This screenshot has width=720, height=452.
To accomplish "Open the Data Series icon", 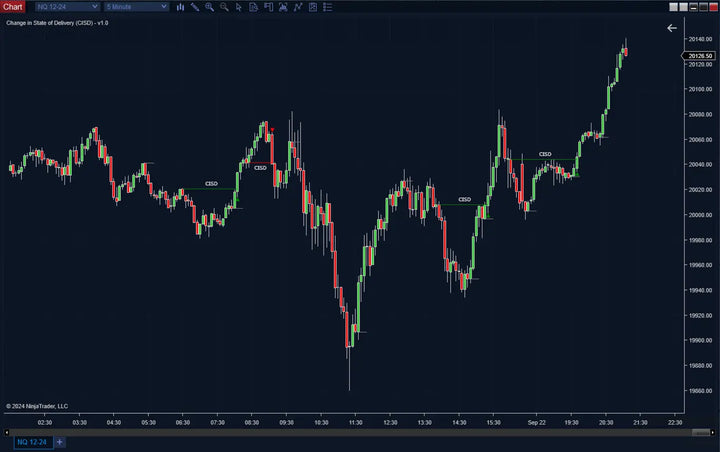I will pyautogui.click(x=255, y=6).
